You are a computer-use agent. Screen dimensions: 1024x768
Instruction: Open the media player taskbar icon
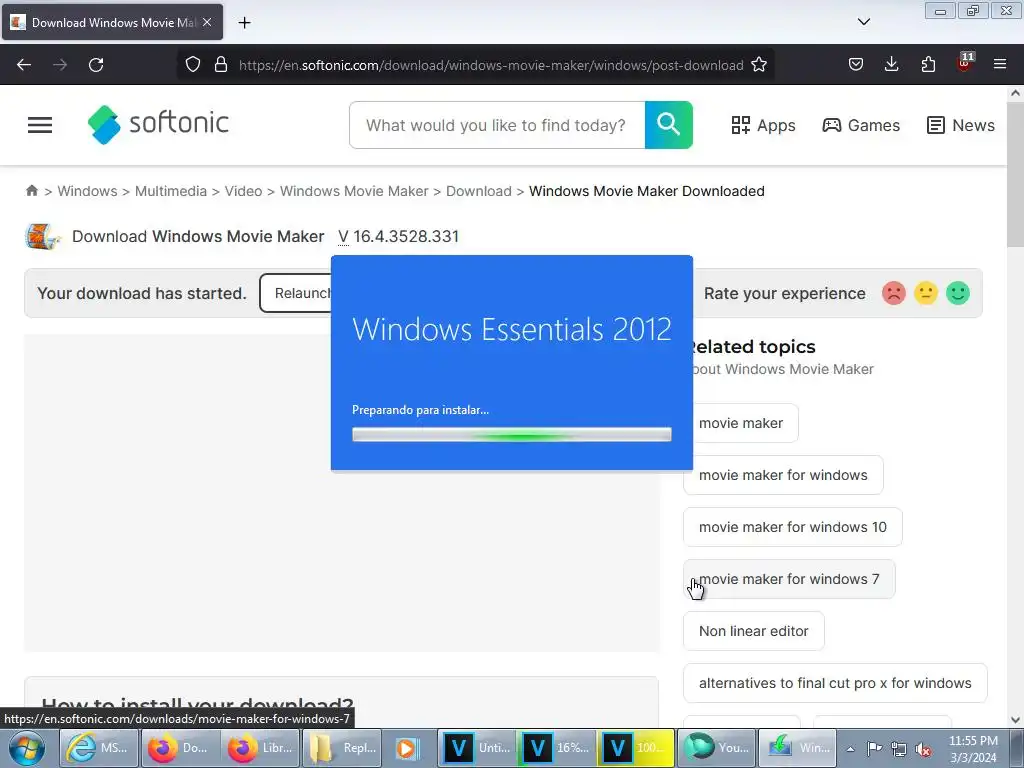pyautogui.click(x=408, y=748)
